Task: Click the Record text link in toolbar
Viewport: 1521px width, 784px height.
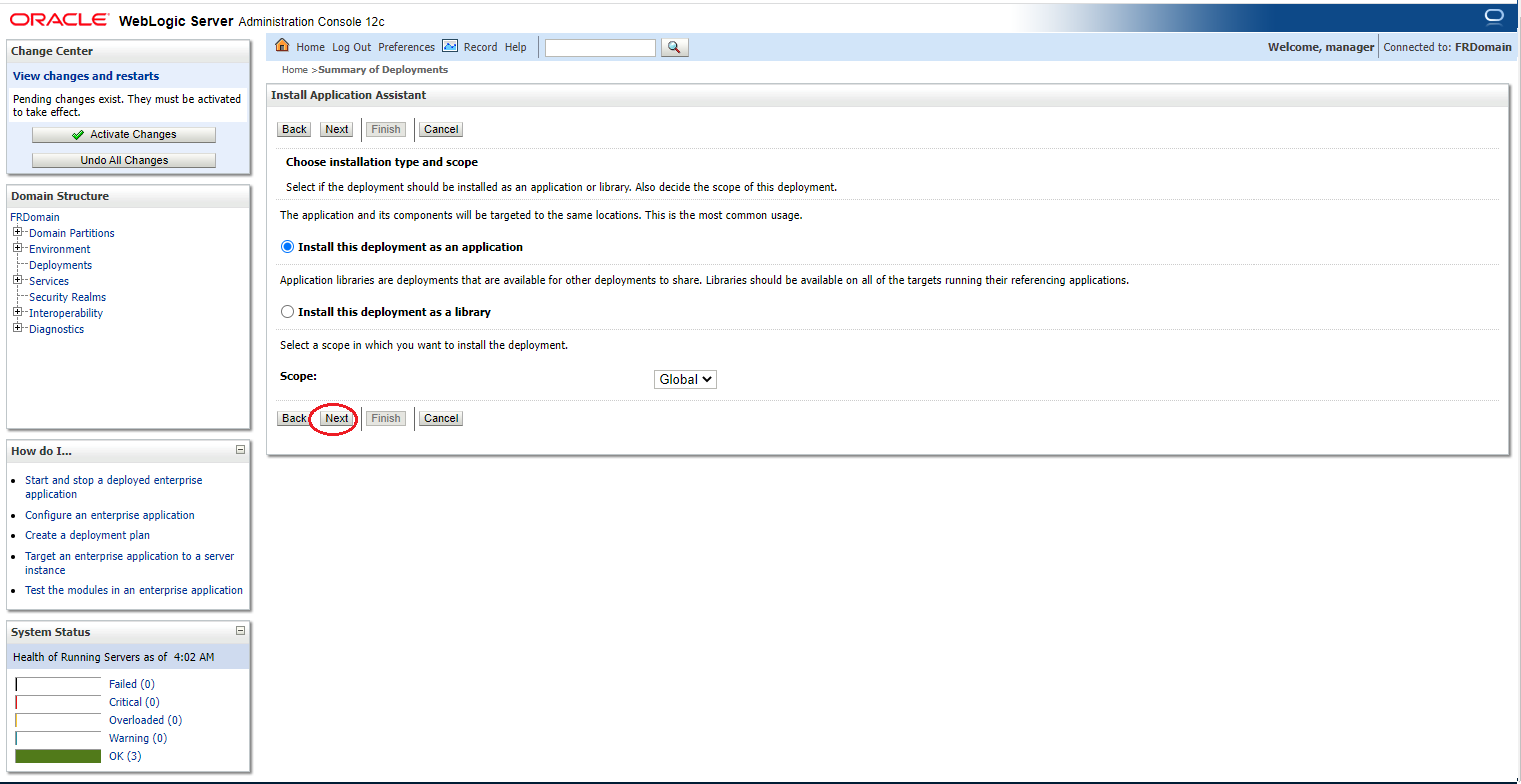Action: [480, 47]
